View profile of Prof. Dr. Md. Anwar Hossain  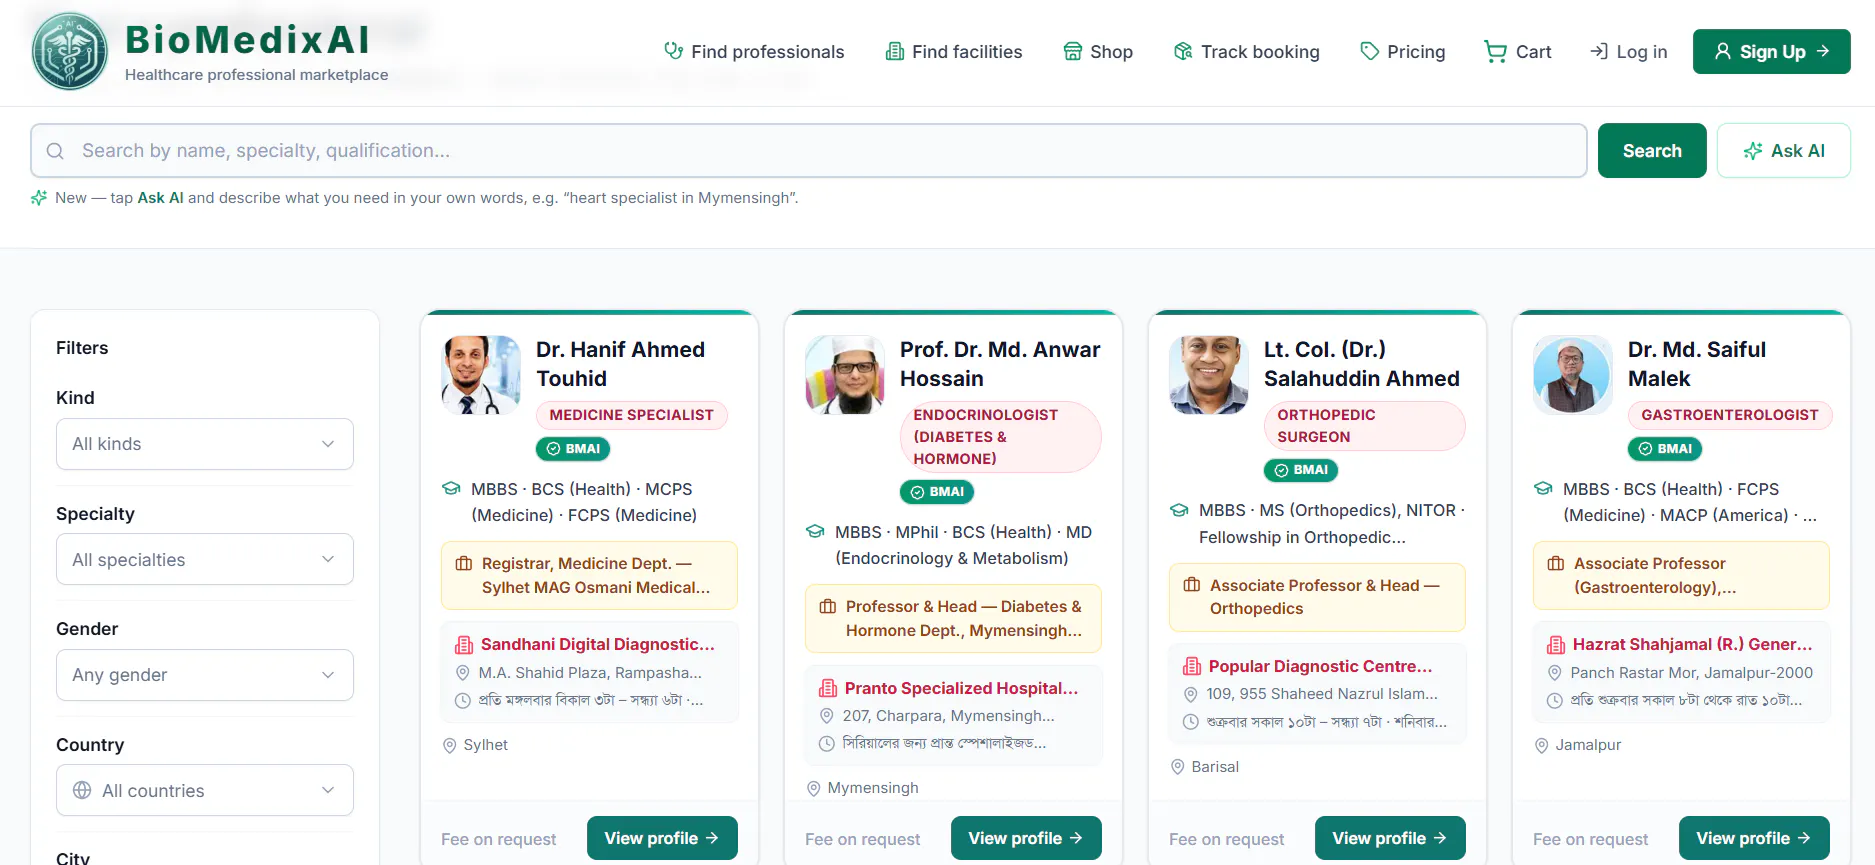point(1026,838)
